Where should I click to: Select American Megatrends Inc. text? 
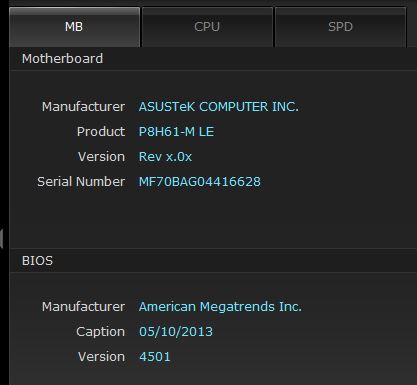pyautogui.click(x=220, y=307)
